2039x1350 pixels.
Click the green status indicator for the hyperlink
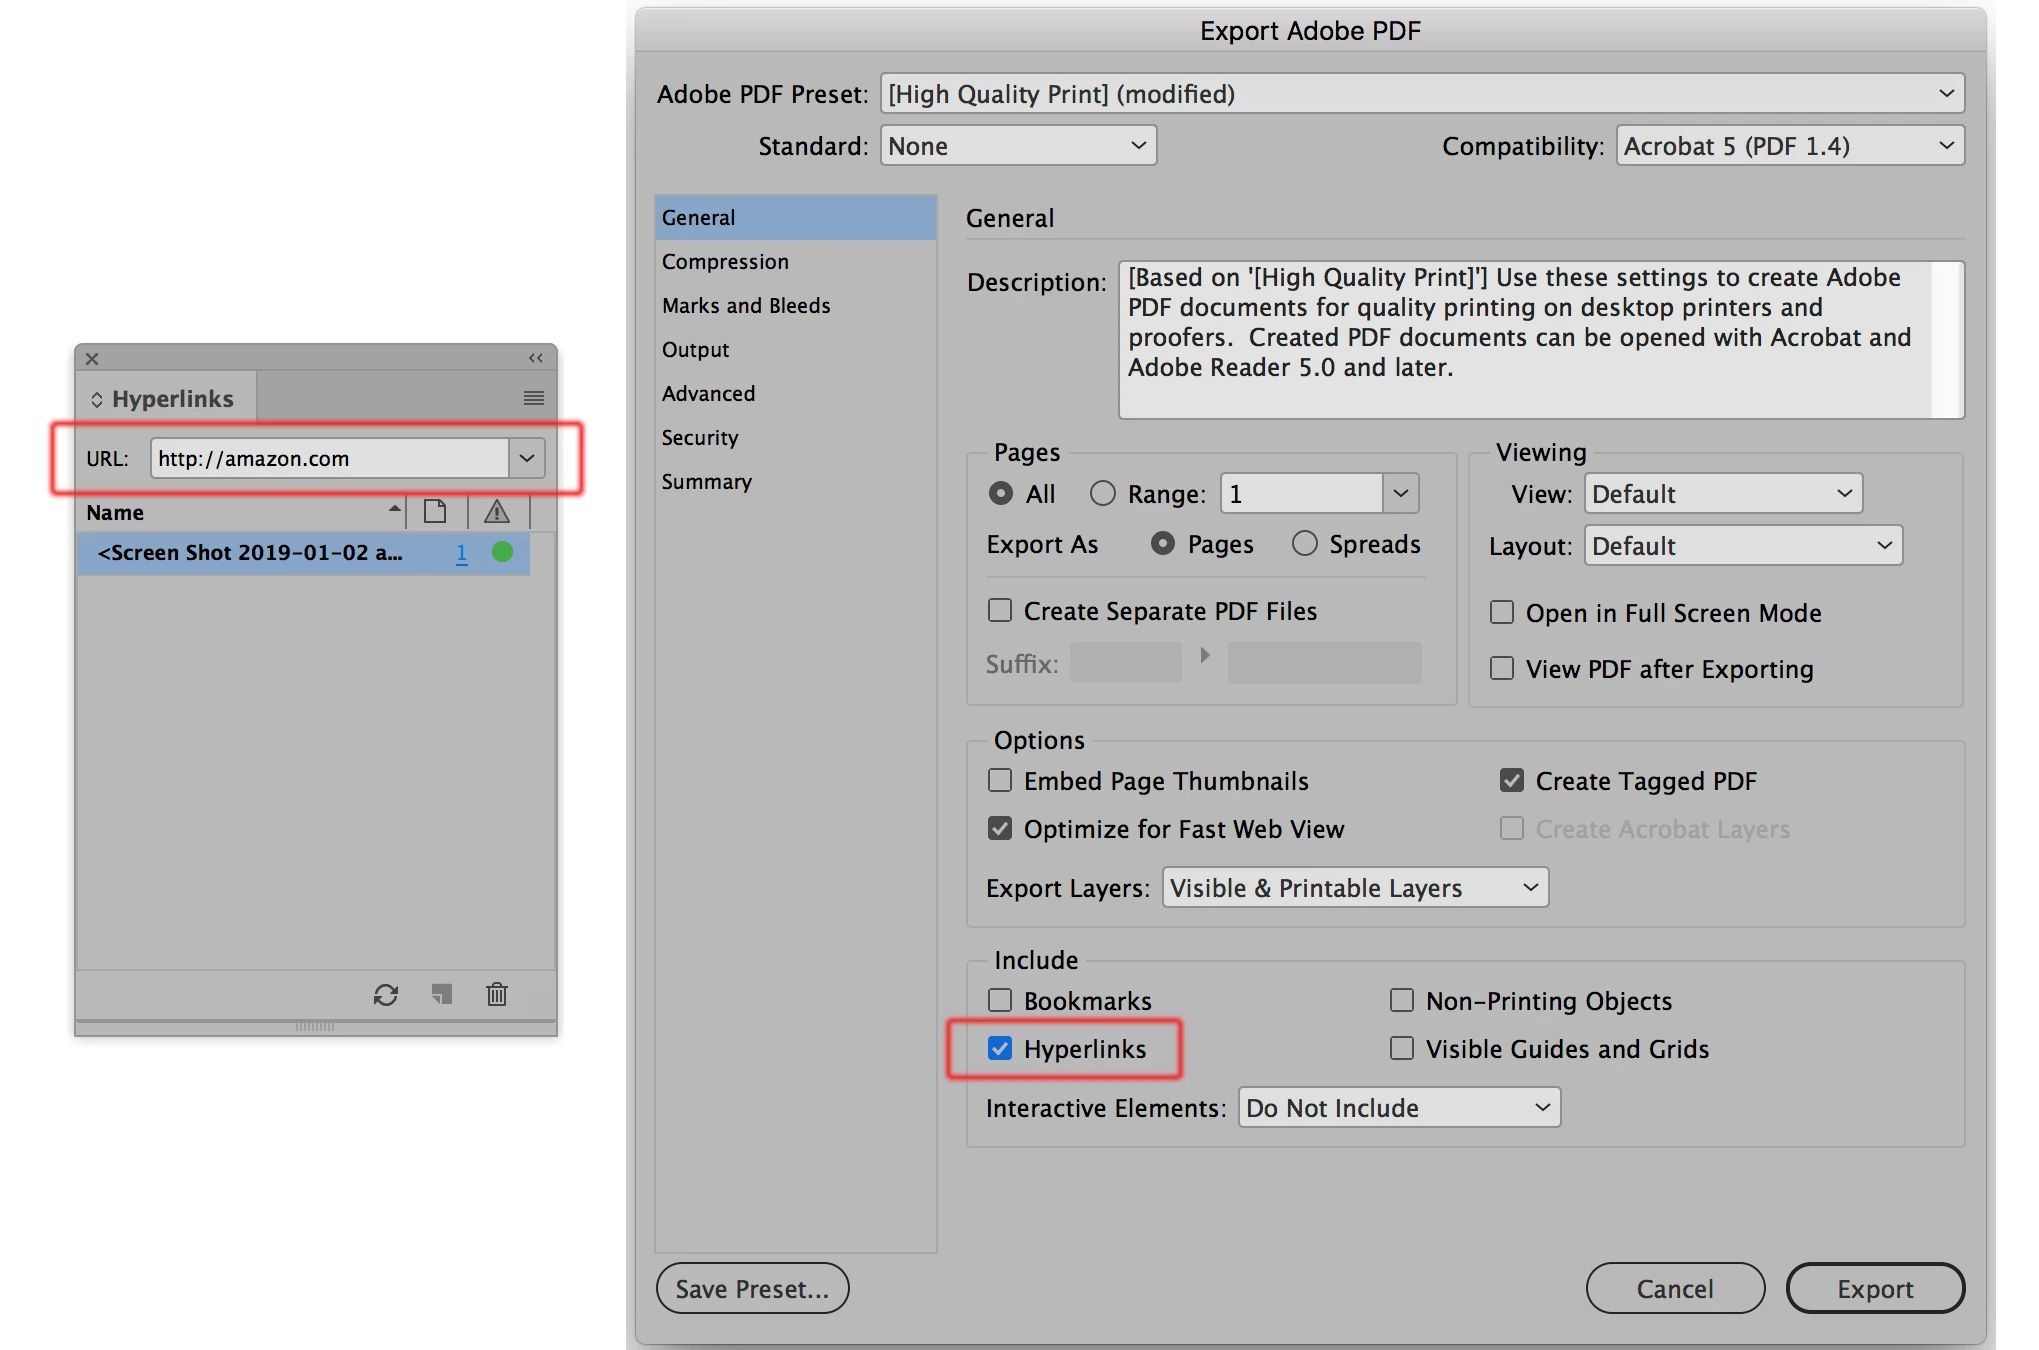click(x=502, y=552)
